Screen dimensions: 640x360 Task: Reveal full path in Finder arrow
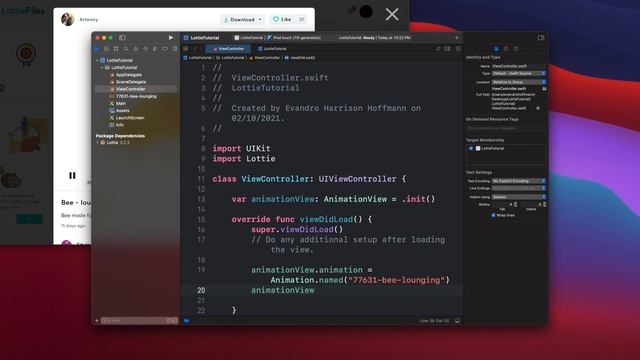click(x=538, y=108)
